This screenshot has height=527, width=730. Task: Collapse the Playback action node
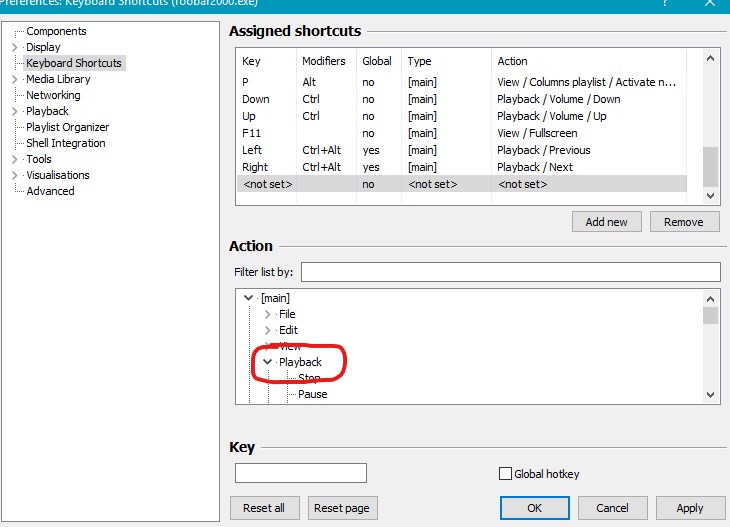coord(267,362)
